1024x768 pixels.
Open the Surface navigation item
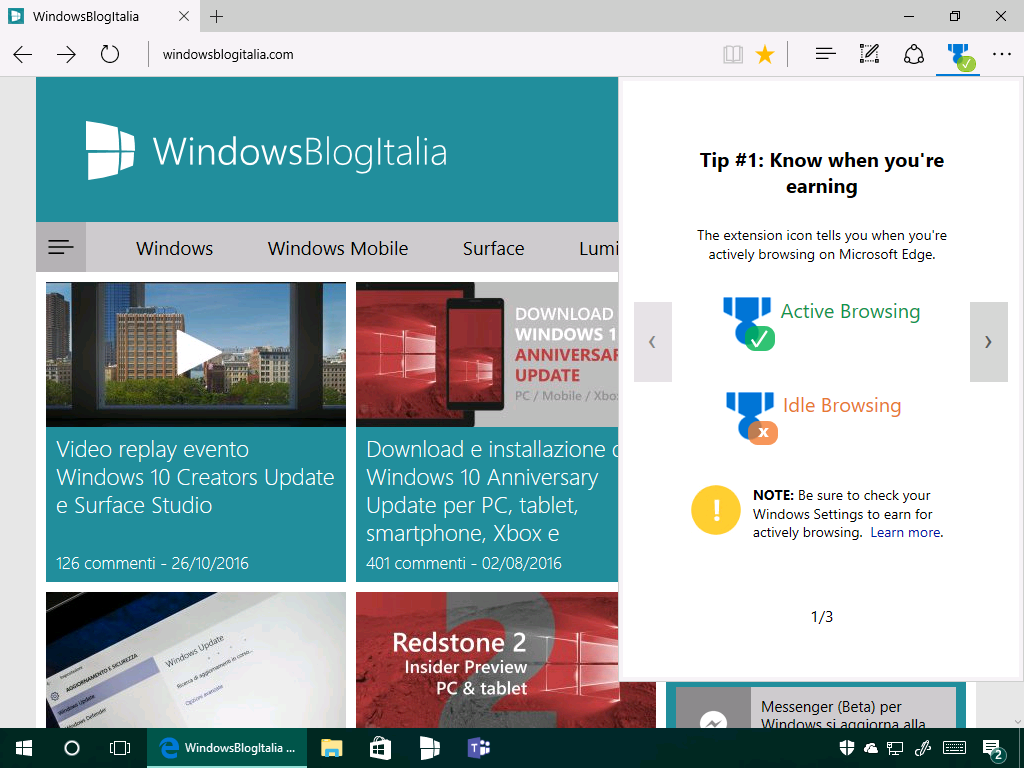point(493,248)
